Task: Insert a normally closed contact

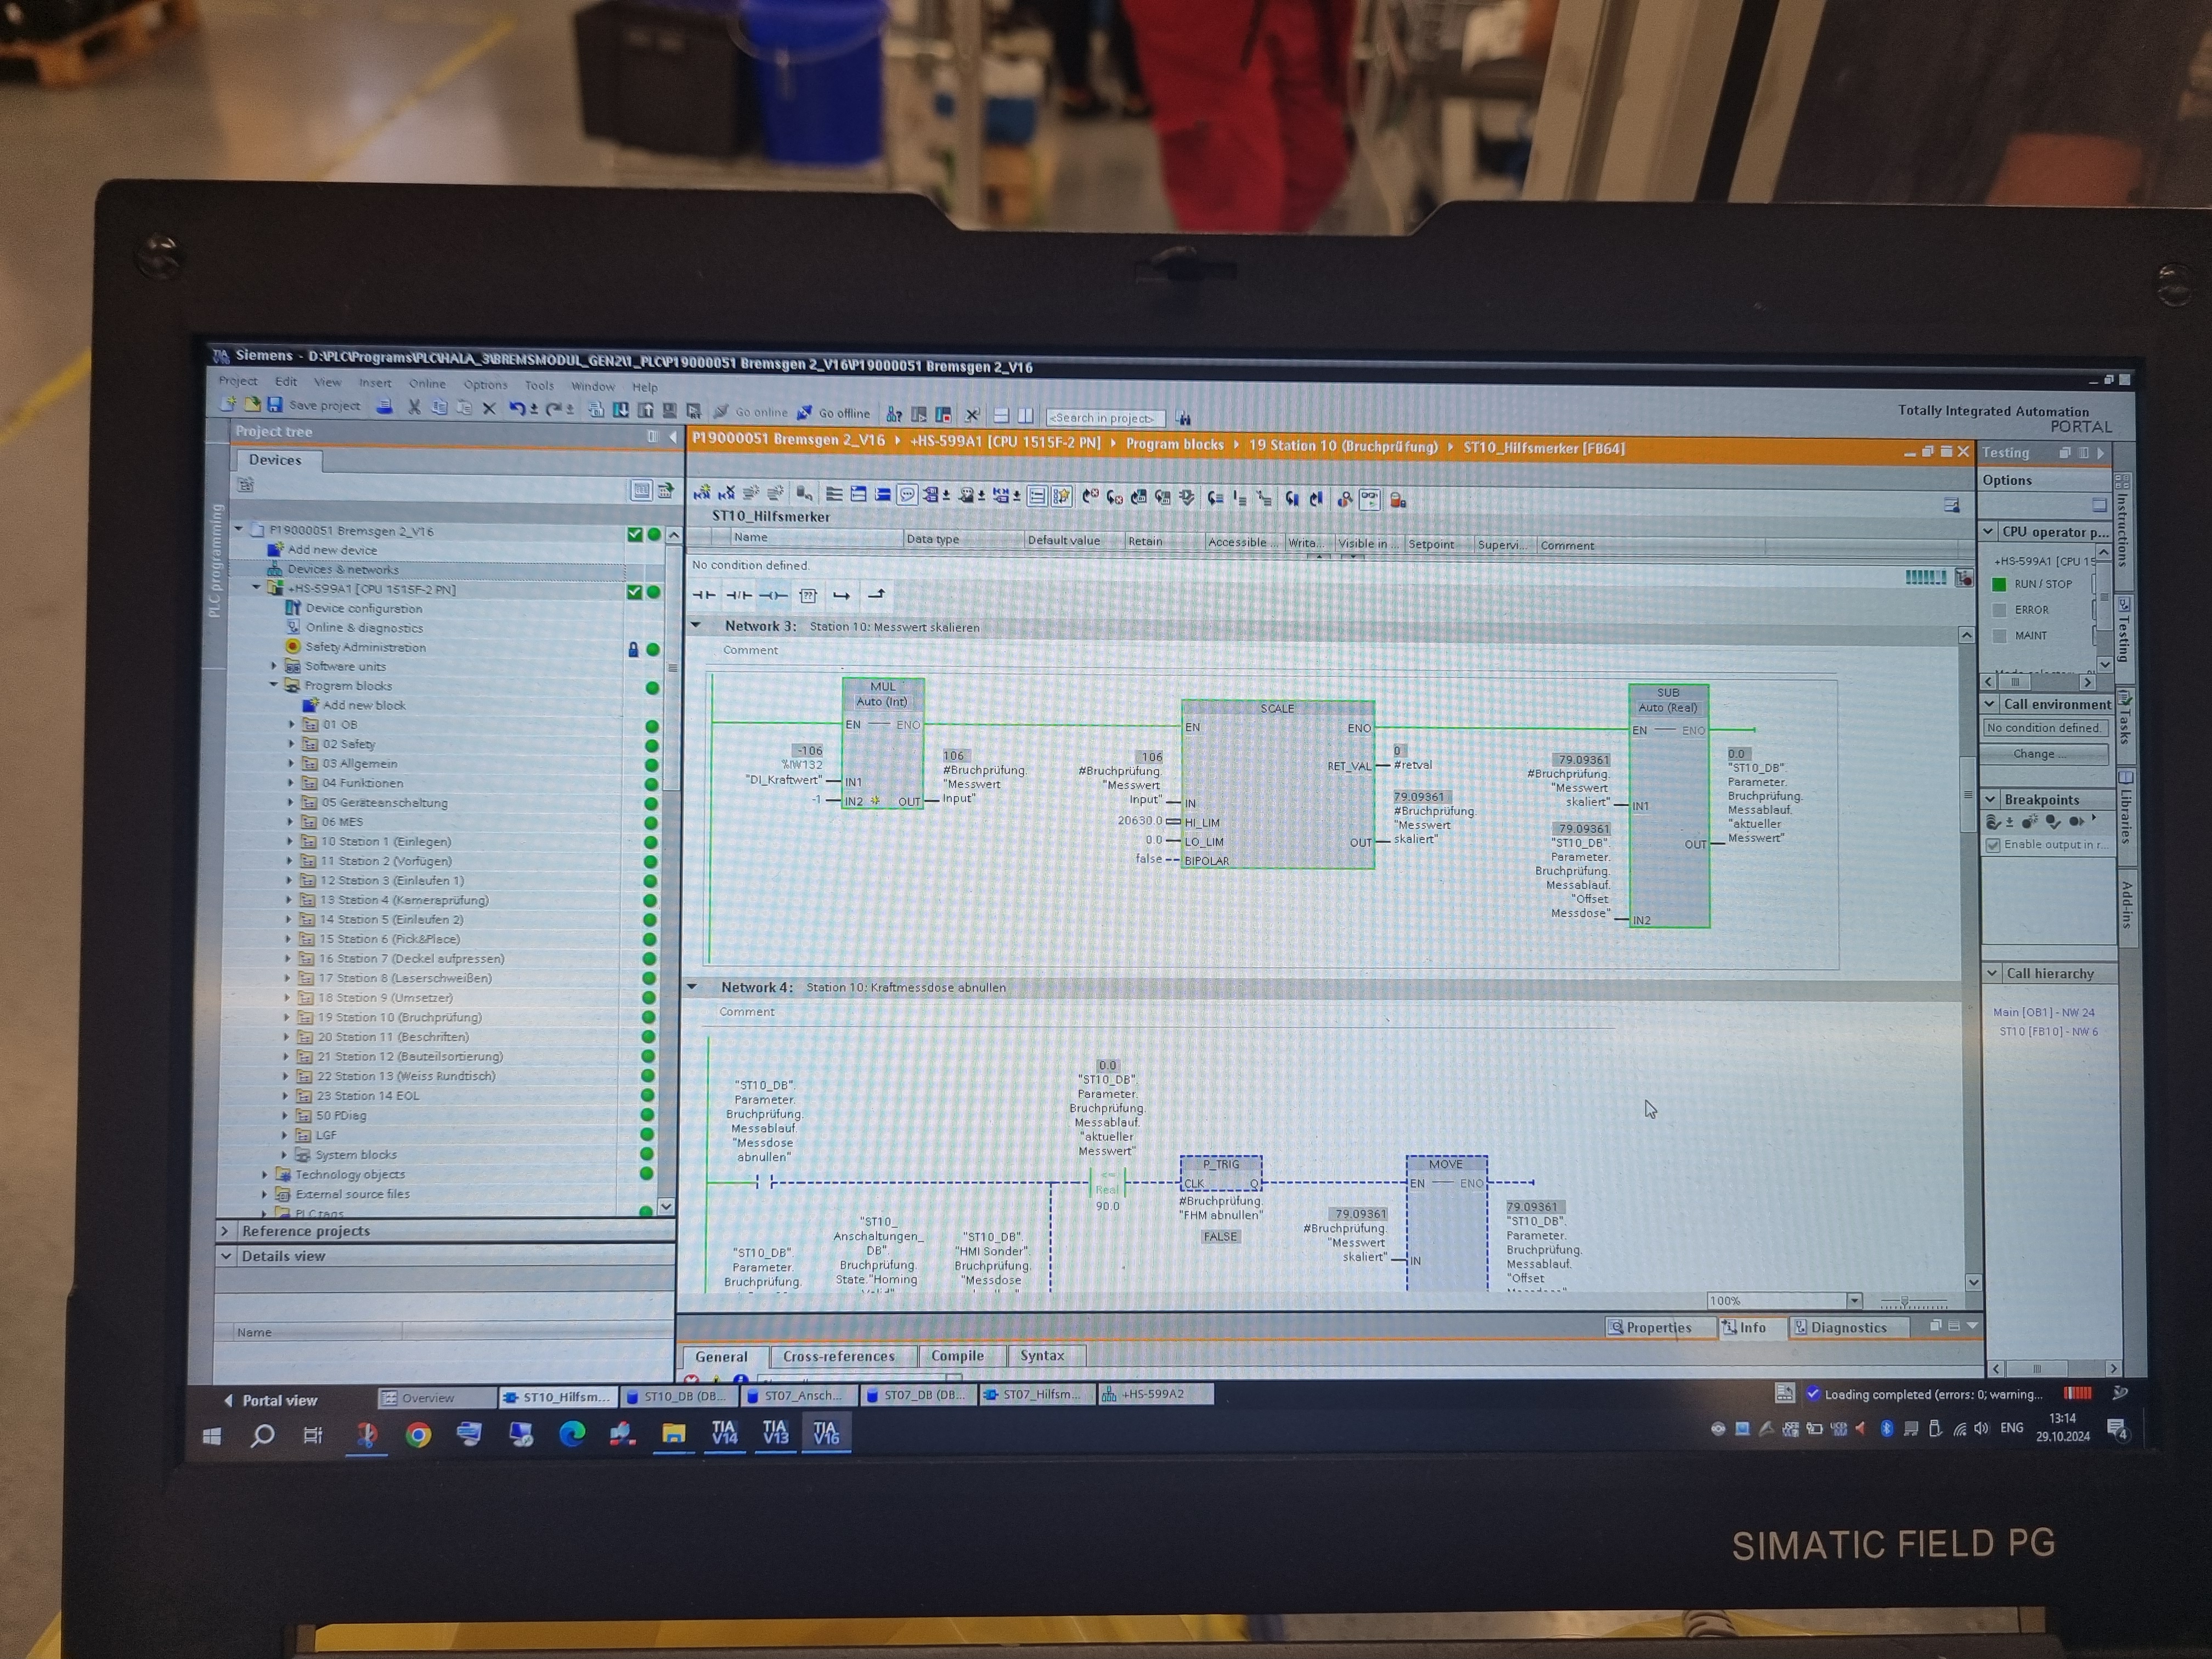Action: 738,595
